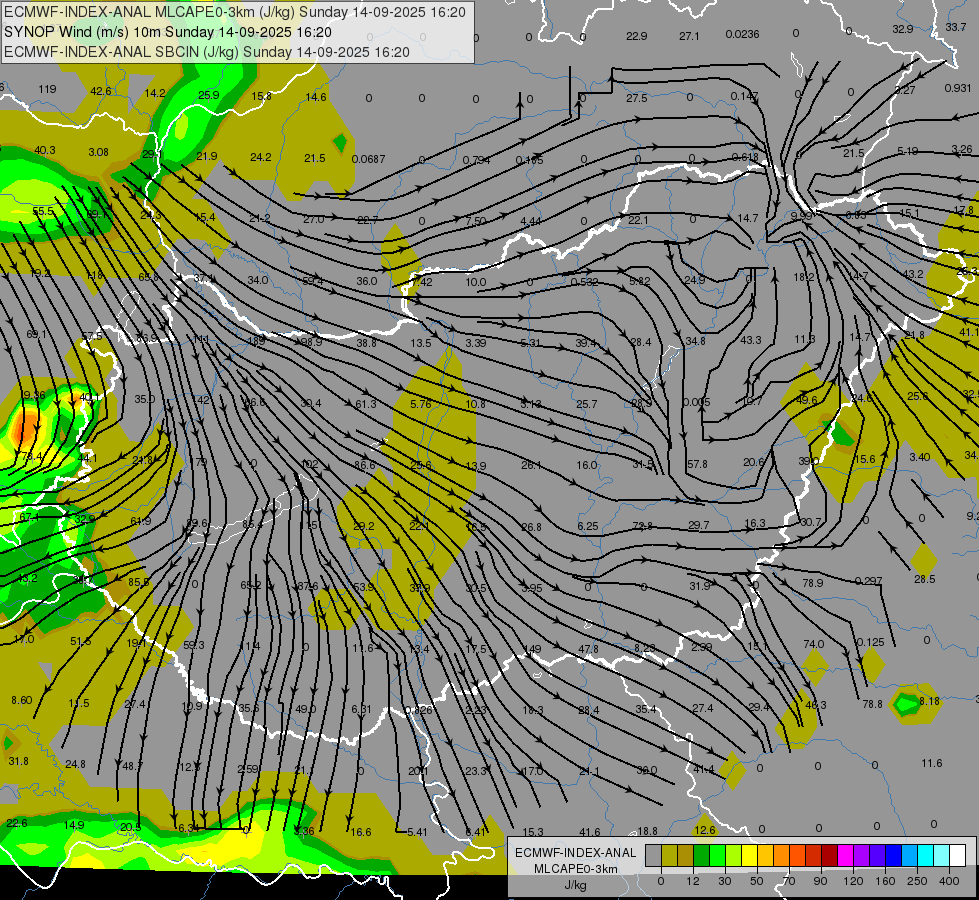This screenshot has width=979, height=900.
Task: Click the legend tick label 12
Action: (x=693, y=881)
